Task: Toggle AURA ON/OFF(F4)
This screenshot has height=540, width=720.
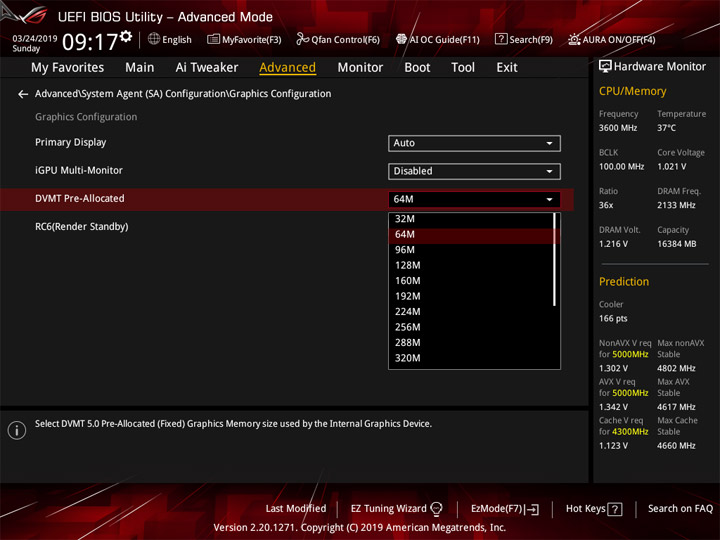Action: coord(612,39)
